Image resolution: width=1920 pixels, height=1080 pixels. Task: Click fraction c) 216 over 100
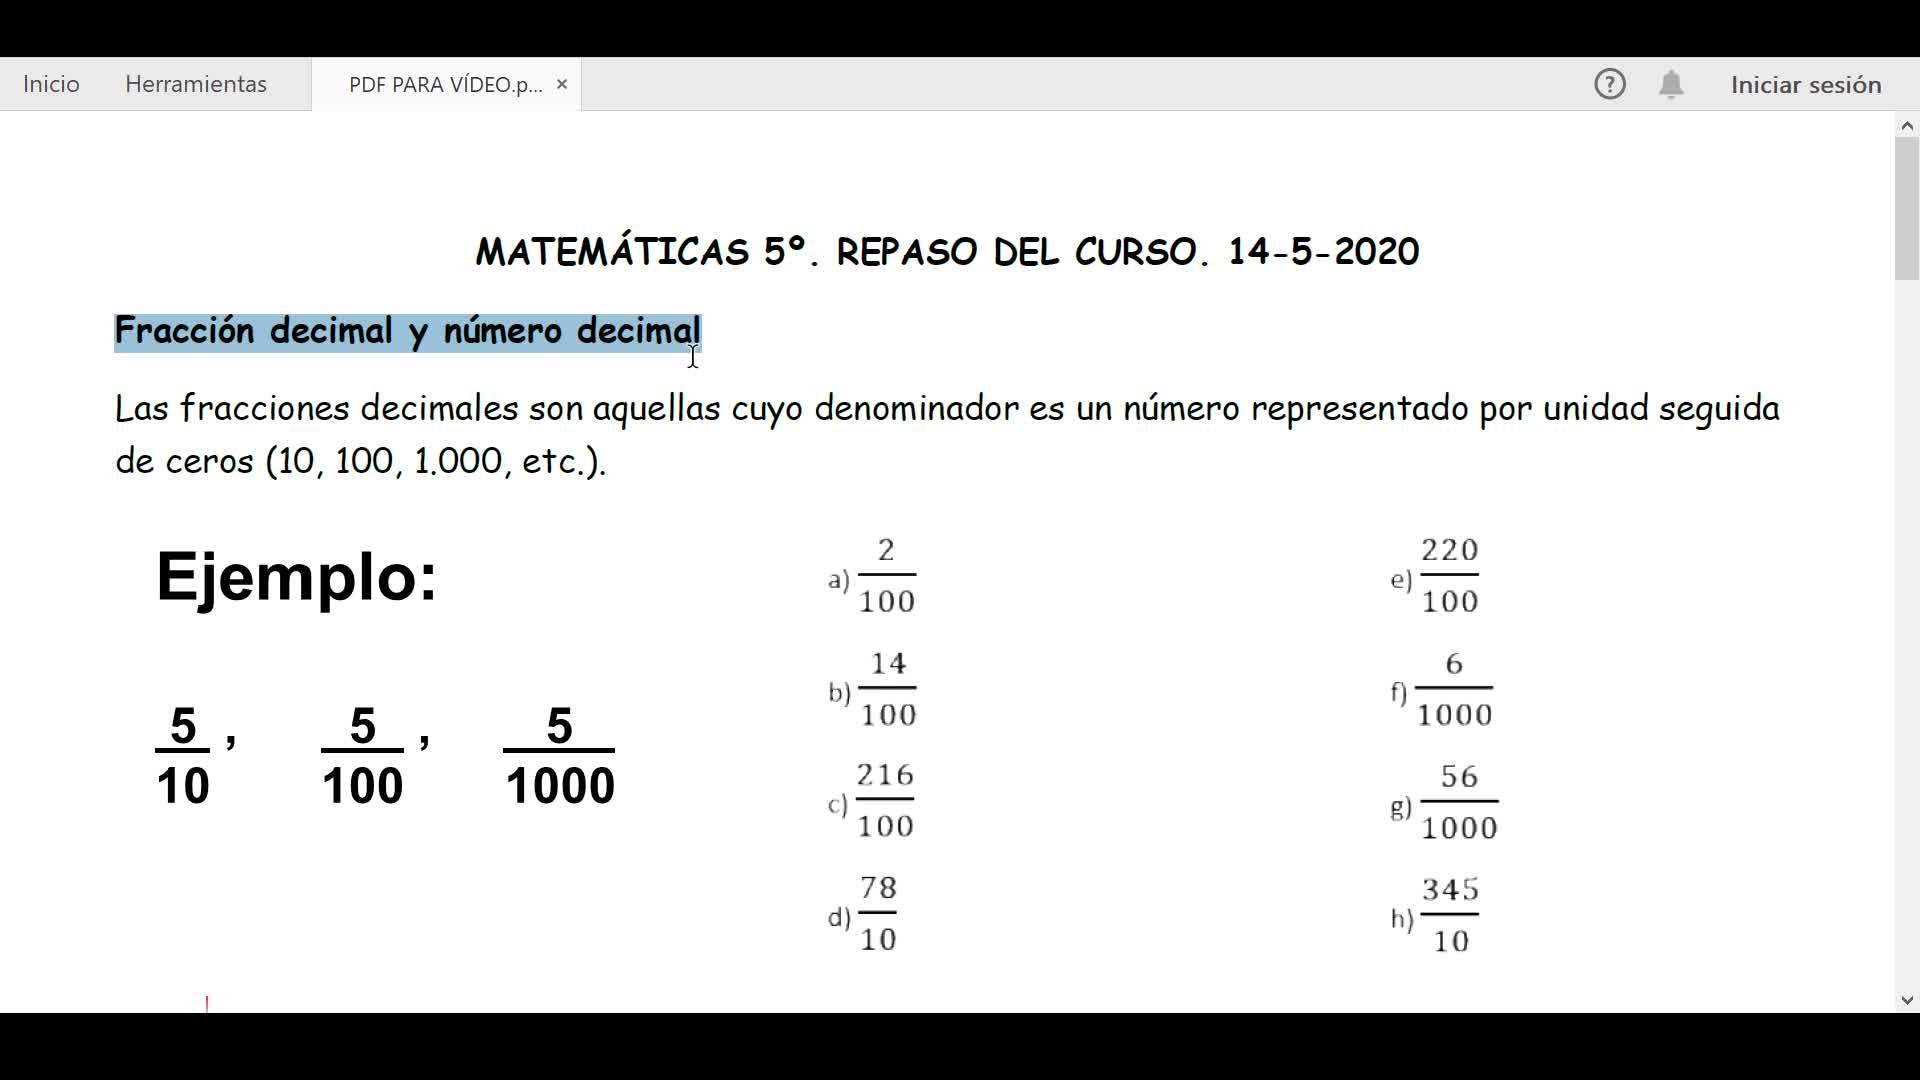[885, 800]
